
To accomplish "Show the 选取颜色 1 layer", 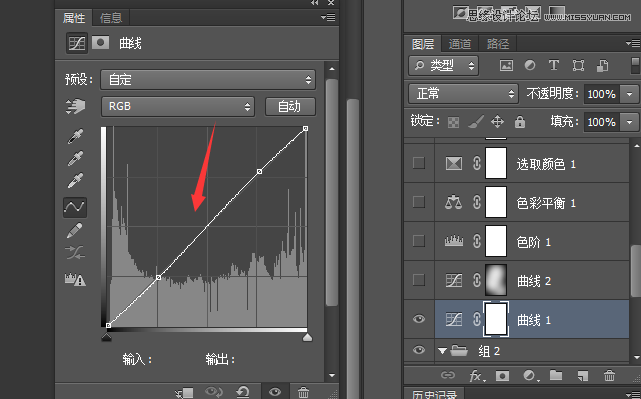I will pyautogui.click(x=419, y=163).
